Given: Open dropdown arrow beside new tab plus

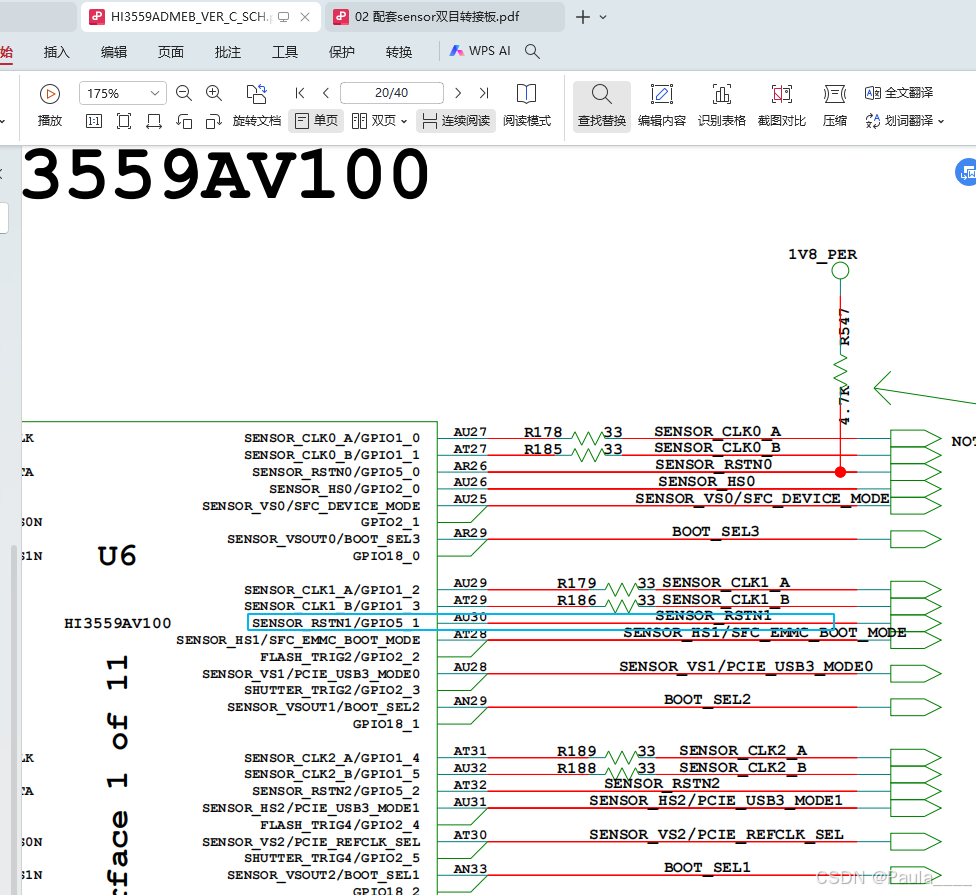Looking at the screenshot, I should pyautogui.click(x=603, y=17).
